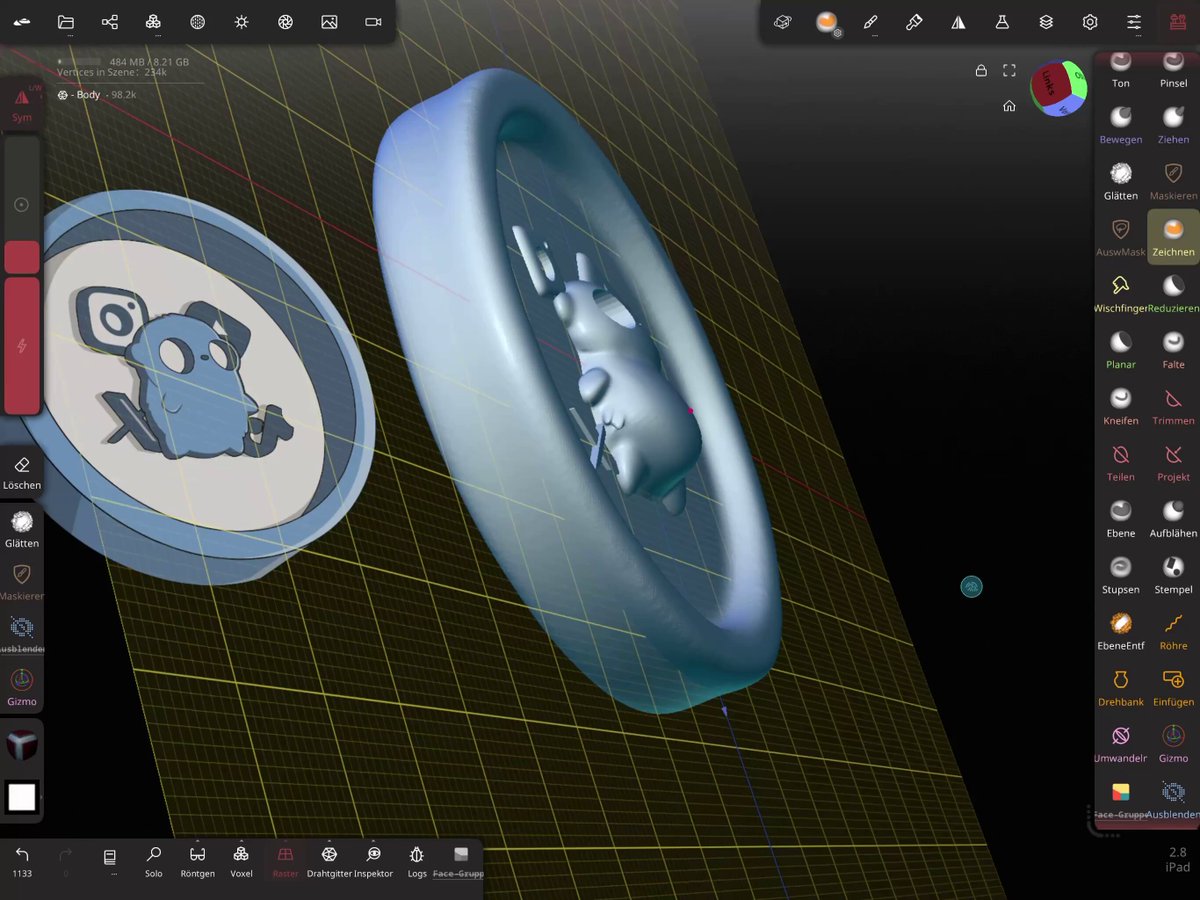The width and height of the screenshot is (1200, 900).
Task: Select the Einfügen insert tool
Action: point(1173,687)
